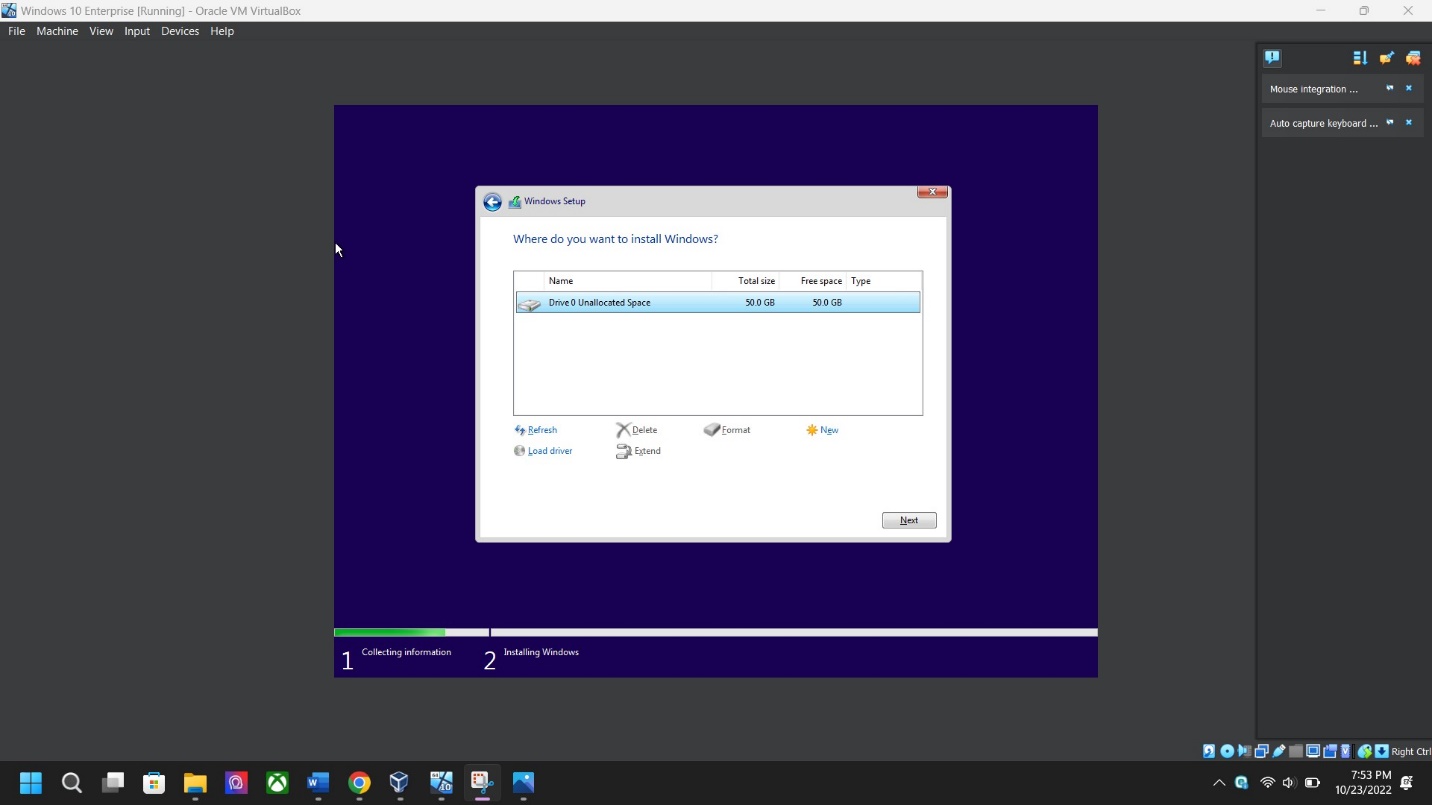Screen dimensions: 1432x805
Task: Open Google Chrome from the taskbar
Action: [x=359, y=782]
